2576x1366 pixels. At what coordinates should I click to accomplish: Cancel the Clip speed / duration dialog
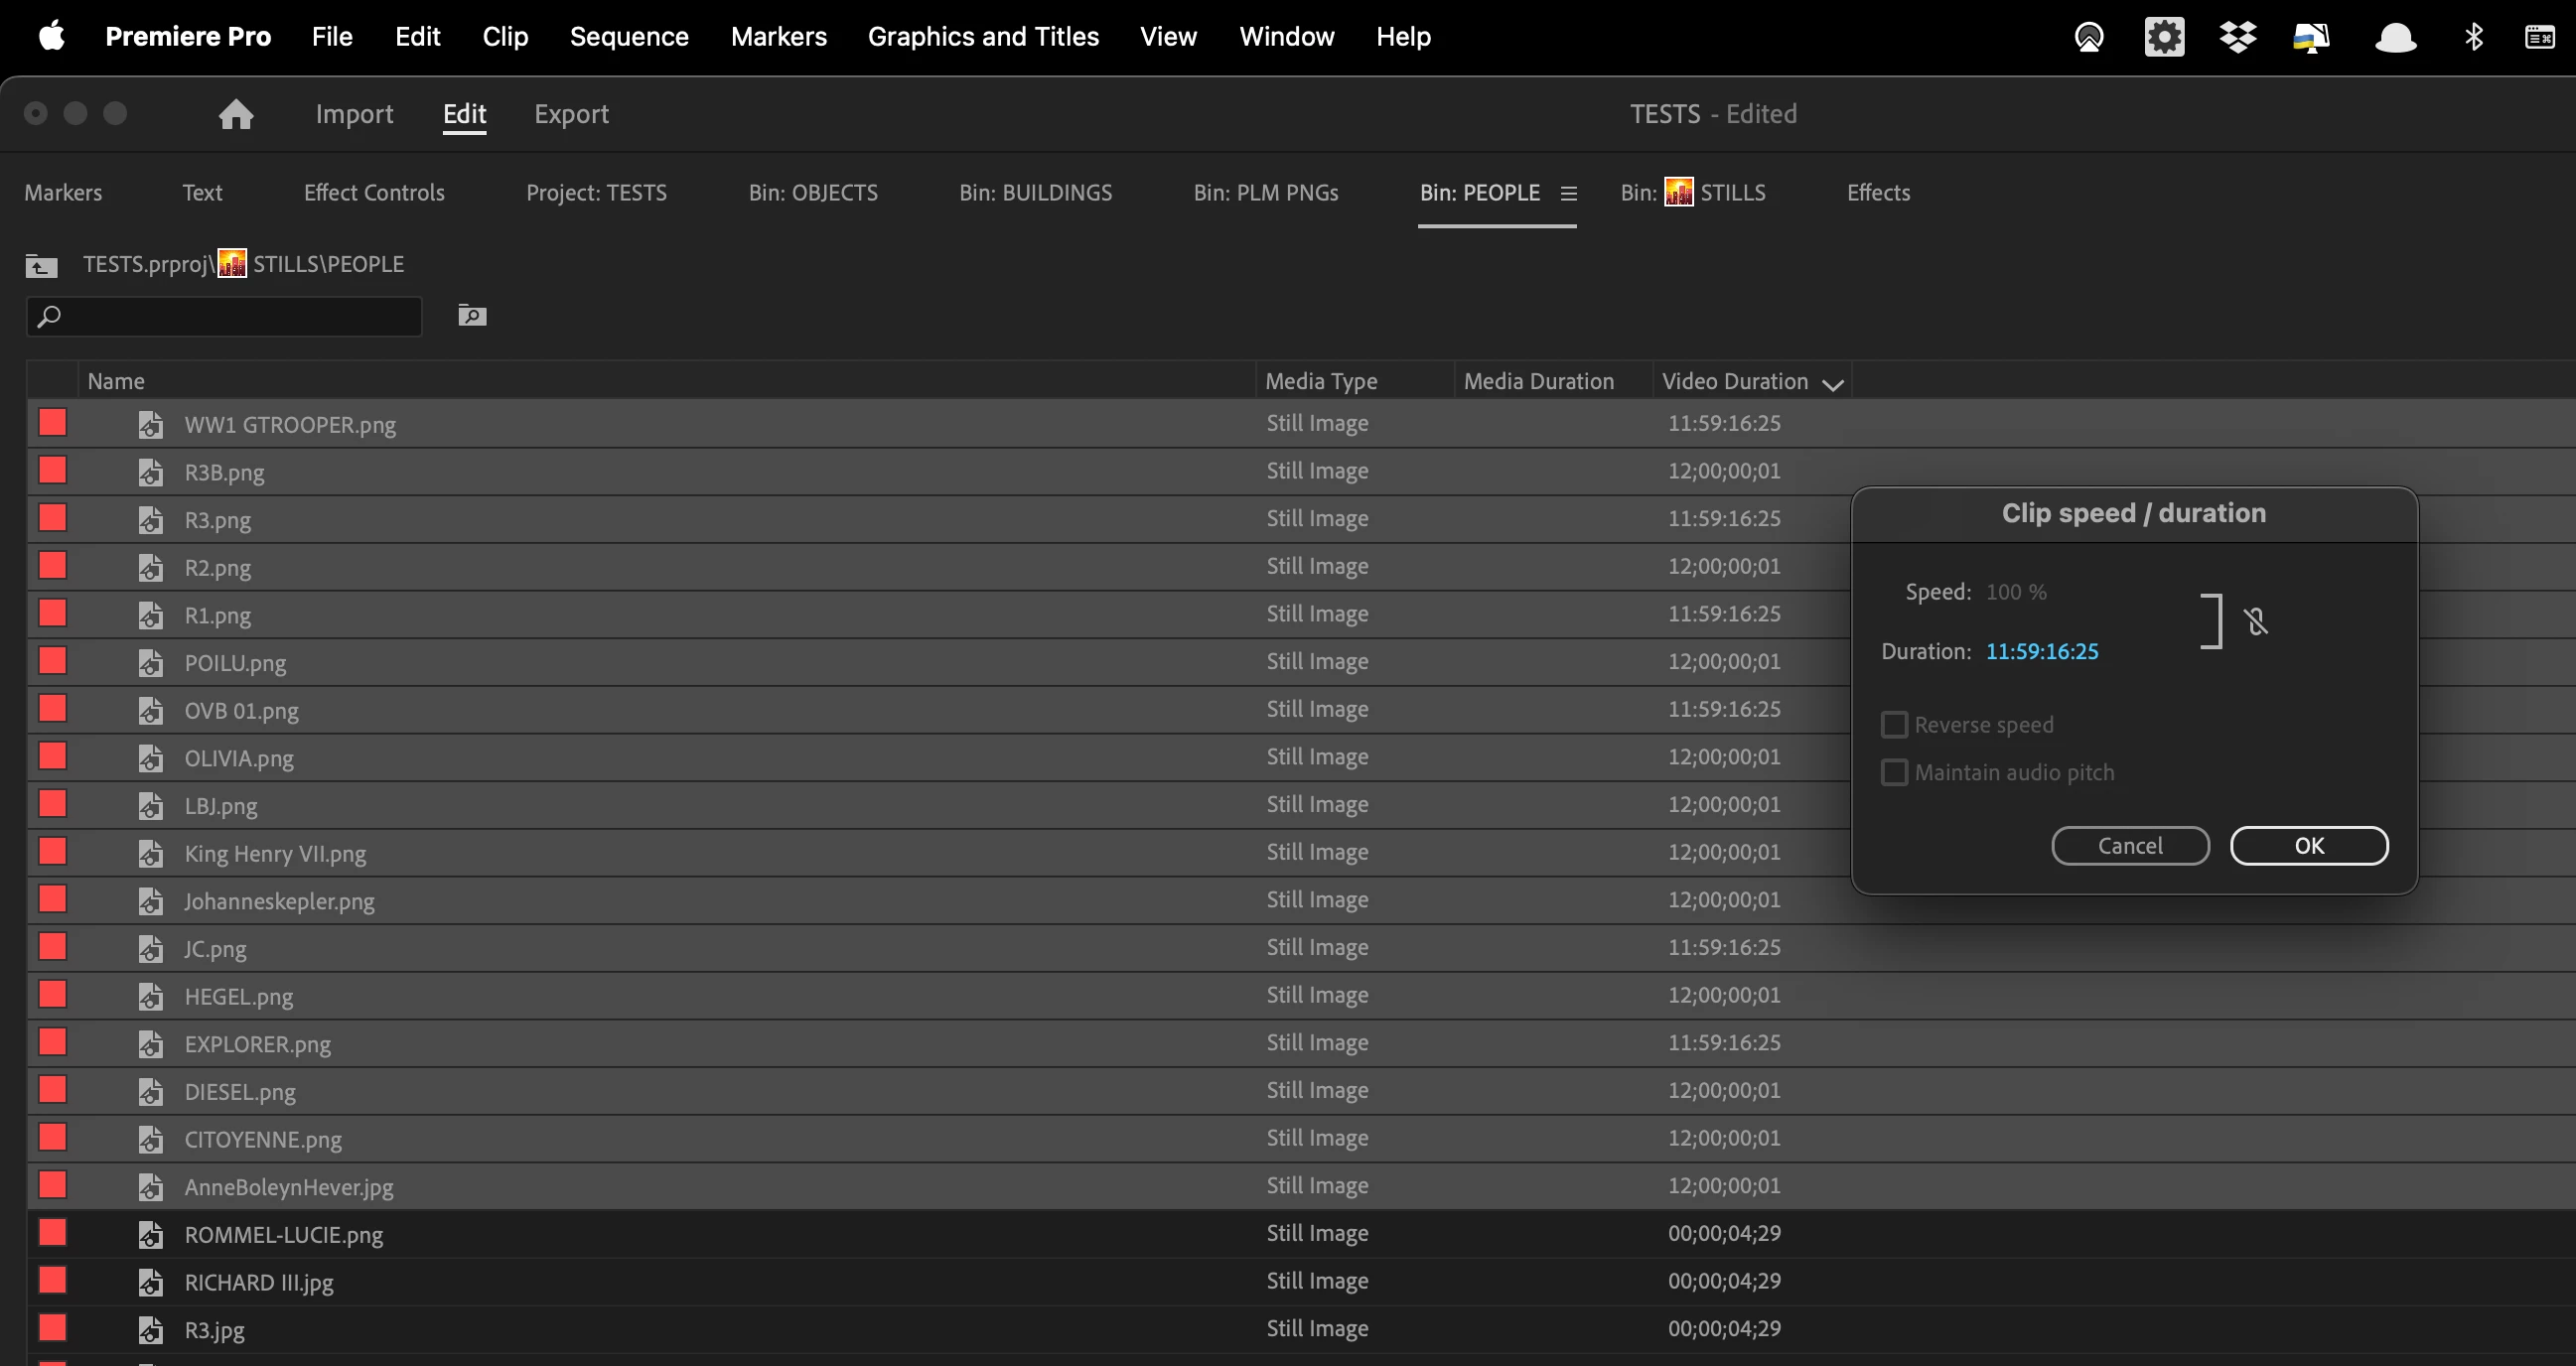point(2130,846)
